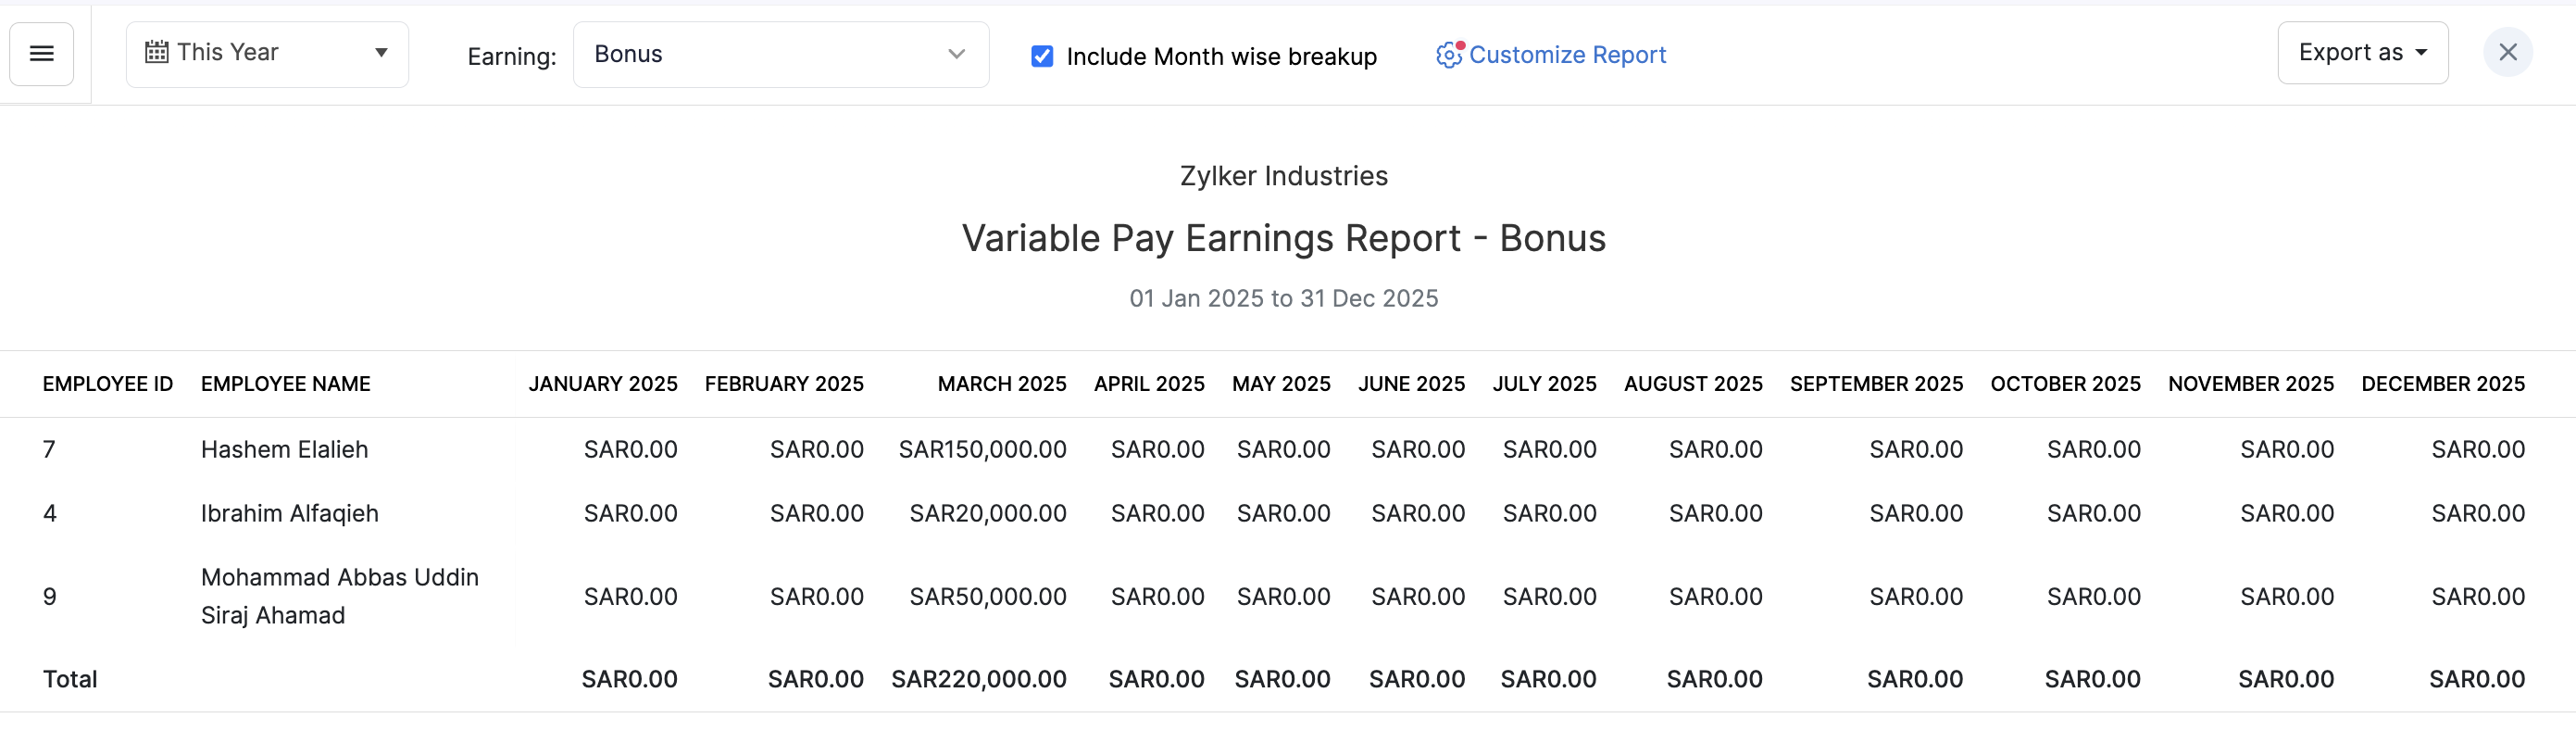Click the December 2025 column header
Image resolution: width=2576 pixels, height=743 pixels.
[2442, 384]
